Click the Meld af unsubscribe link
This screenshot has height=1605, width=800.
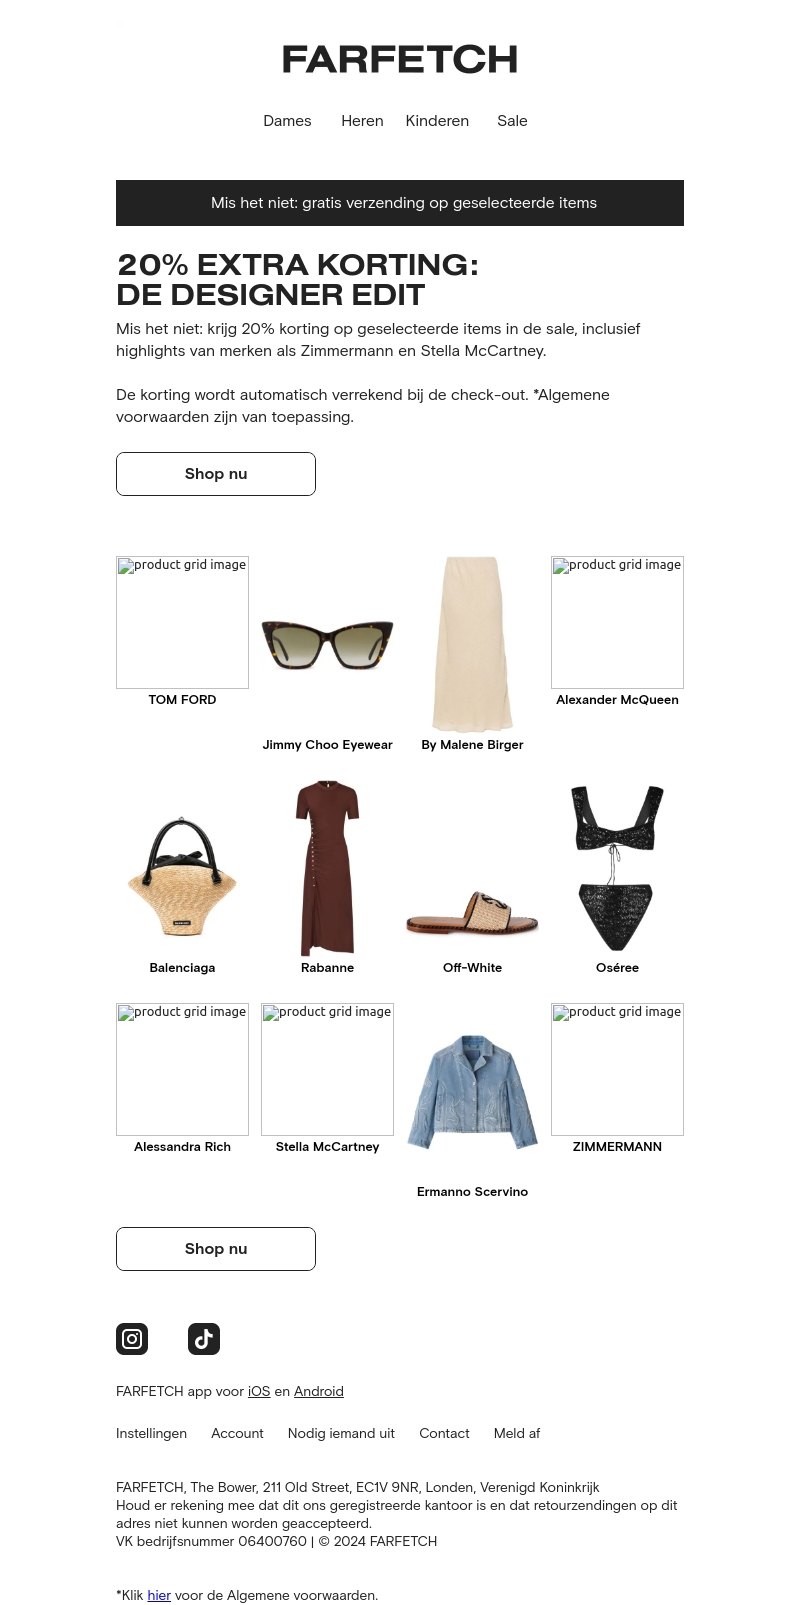[x=517, y=1433]
